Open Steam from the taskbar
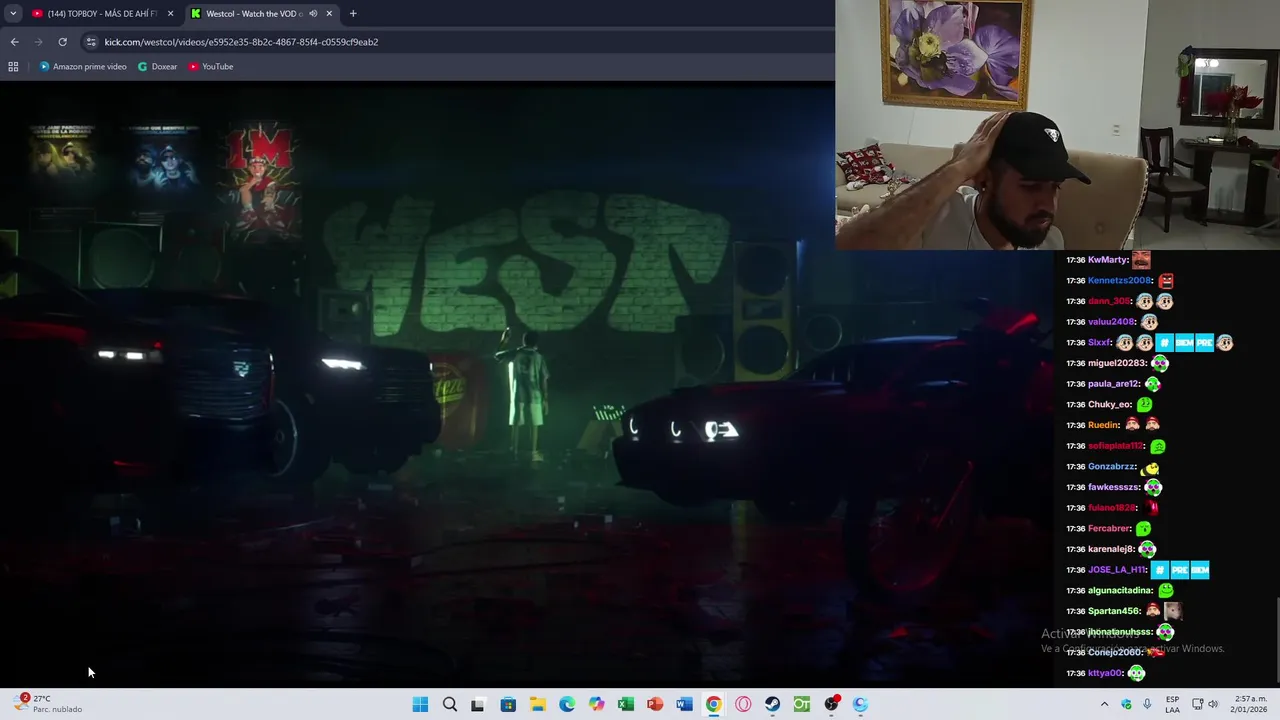1280x720 pixels. [x=772, y=704]
